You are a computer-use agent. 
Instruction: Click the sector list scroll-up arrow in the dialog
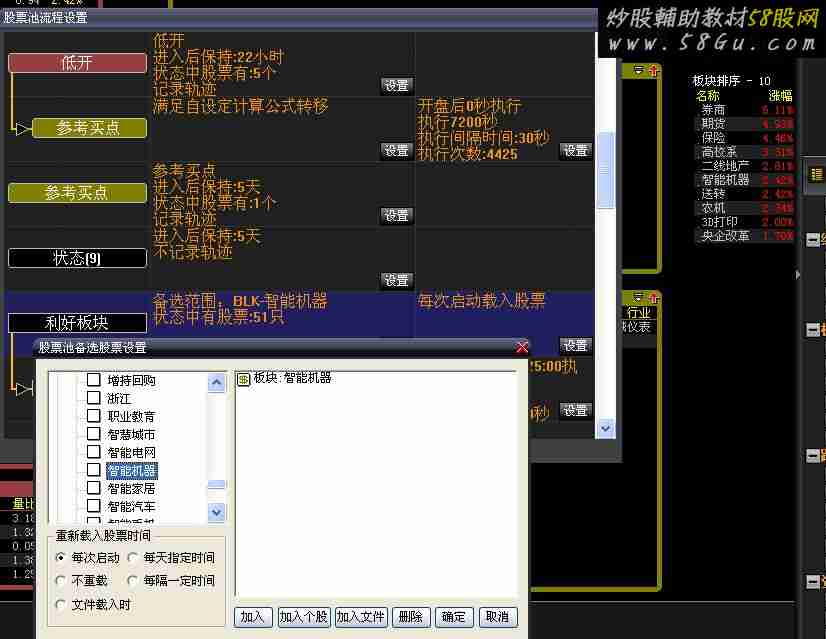coord(217,382)
